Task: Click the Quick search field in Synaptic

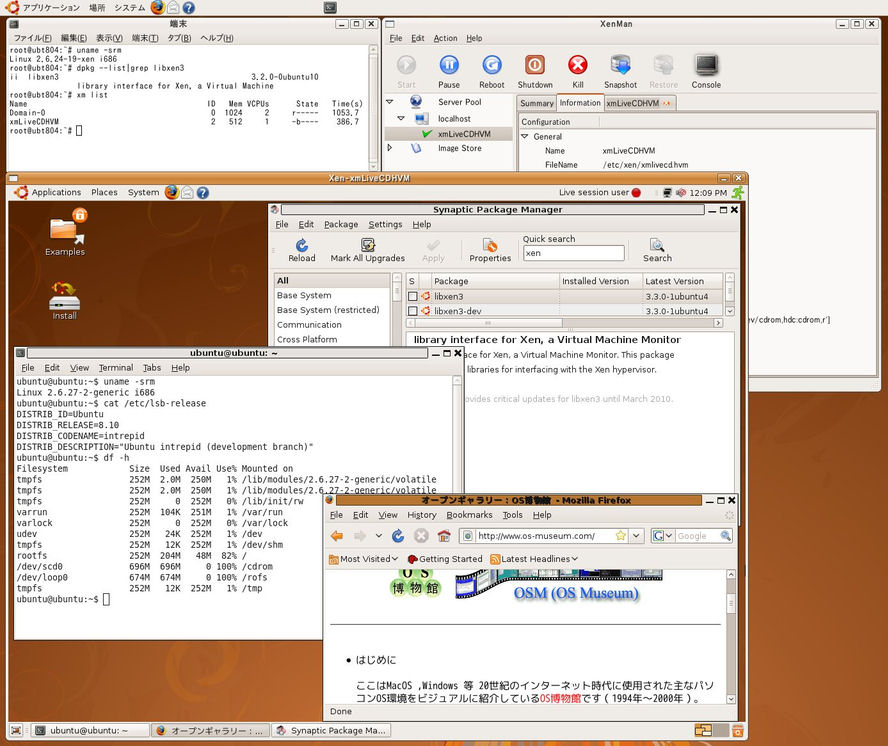Action: [573, 253]
